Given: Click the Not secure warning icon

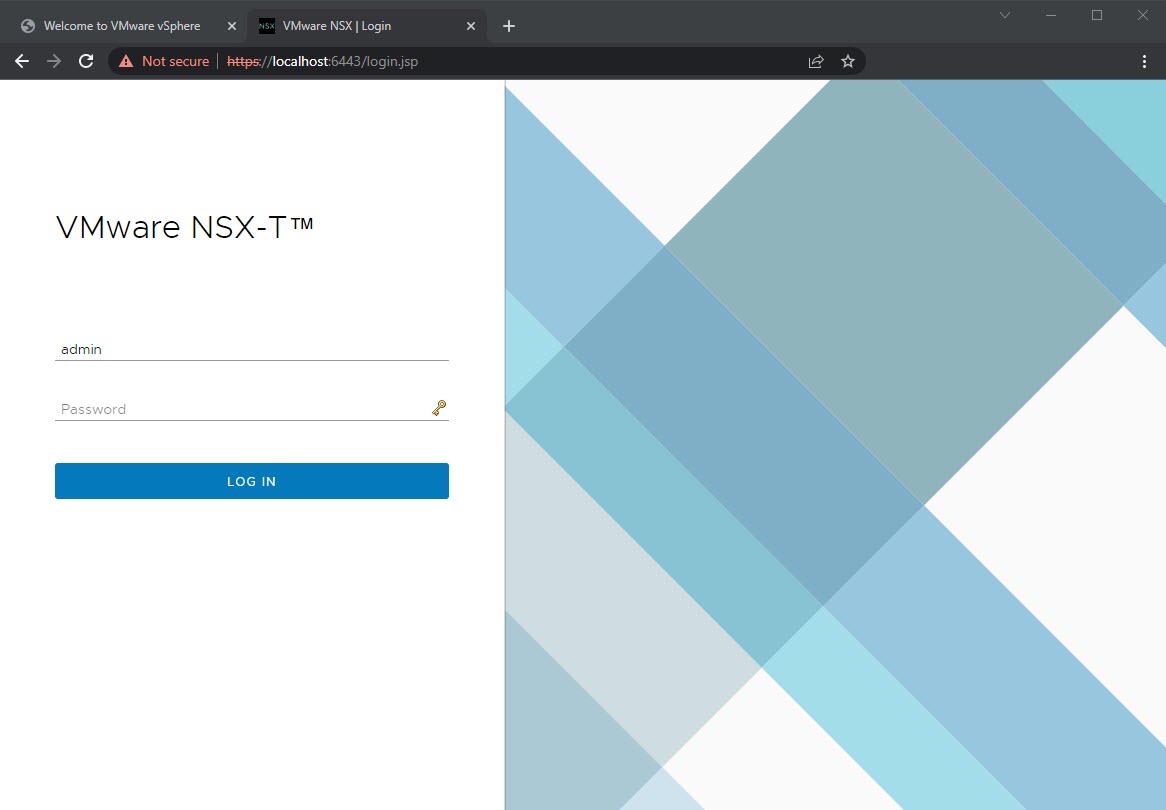Looking at the screenshot, I should click(x=124, y=61).
